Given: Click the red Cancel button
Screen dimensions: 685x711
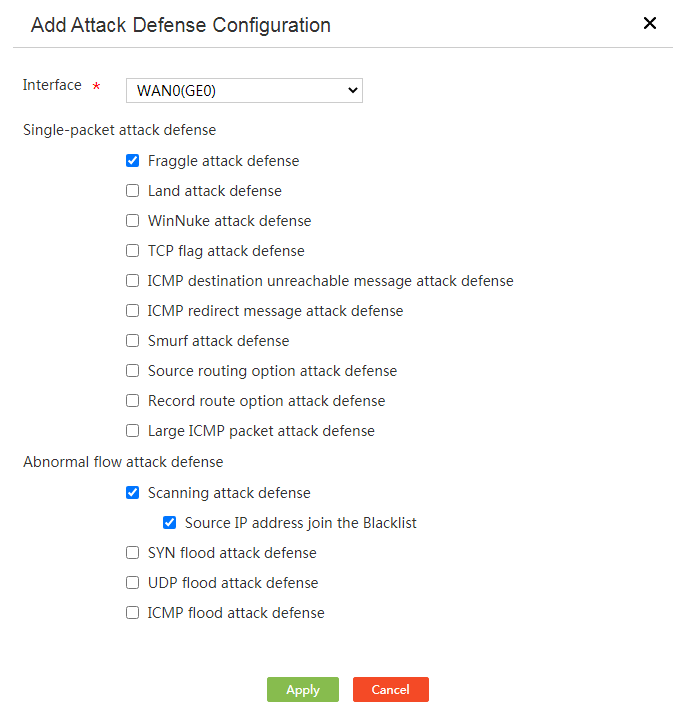Looking at the screenshot, I should click(x=391, y=690).
